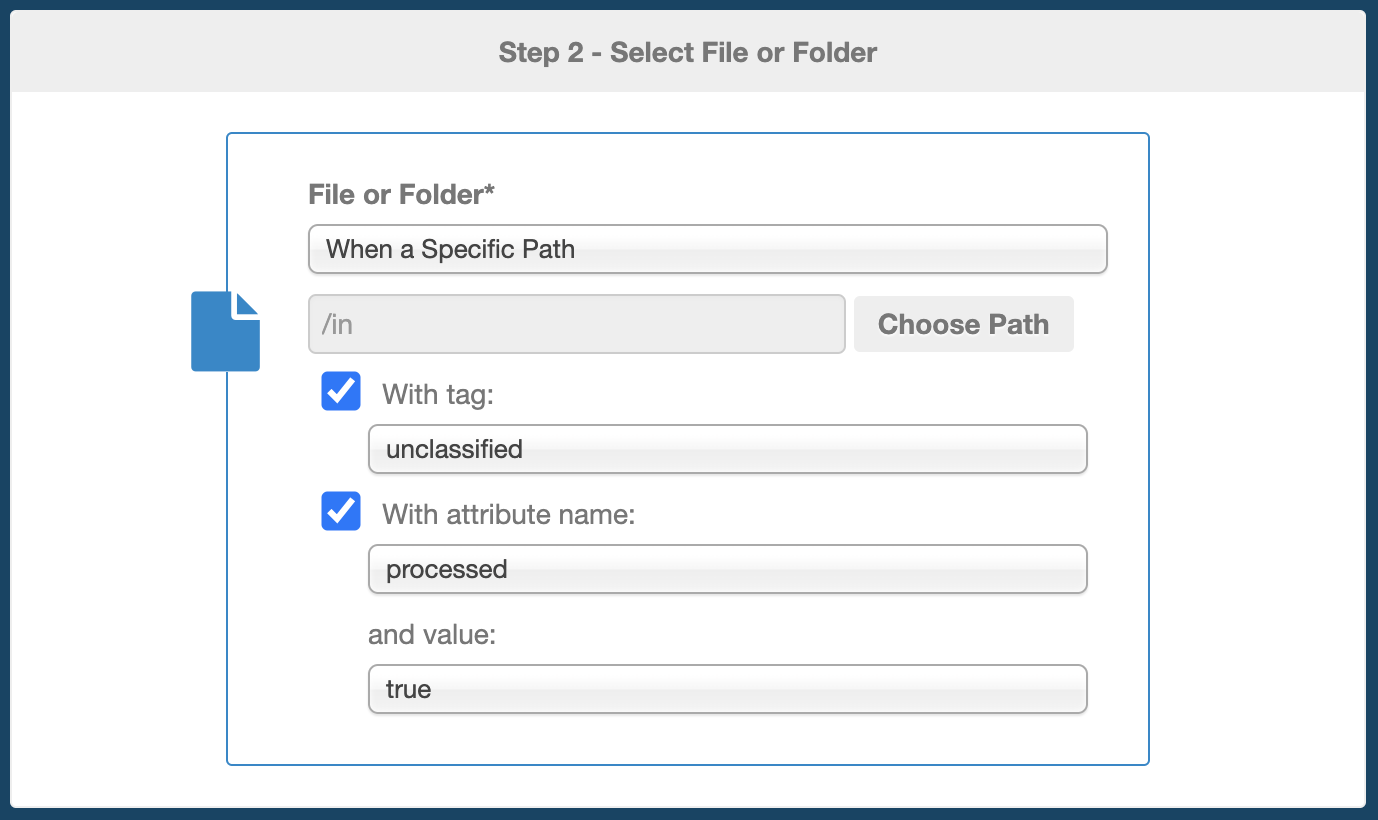This screenshot has width=1378, height=820.
Task: Click the /in path text field
Action: pyautogui.click(x=577, y=324)
